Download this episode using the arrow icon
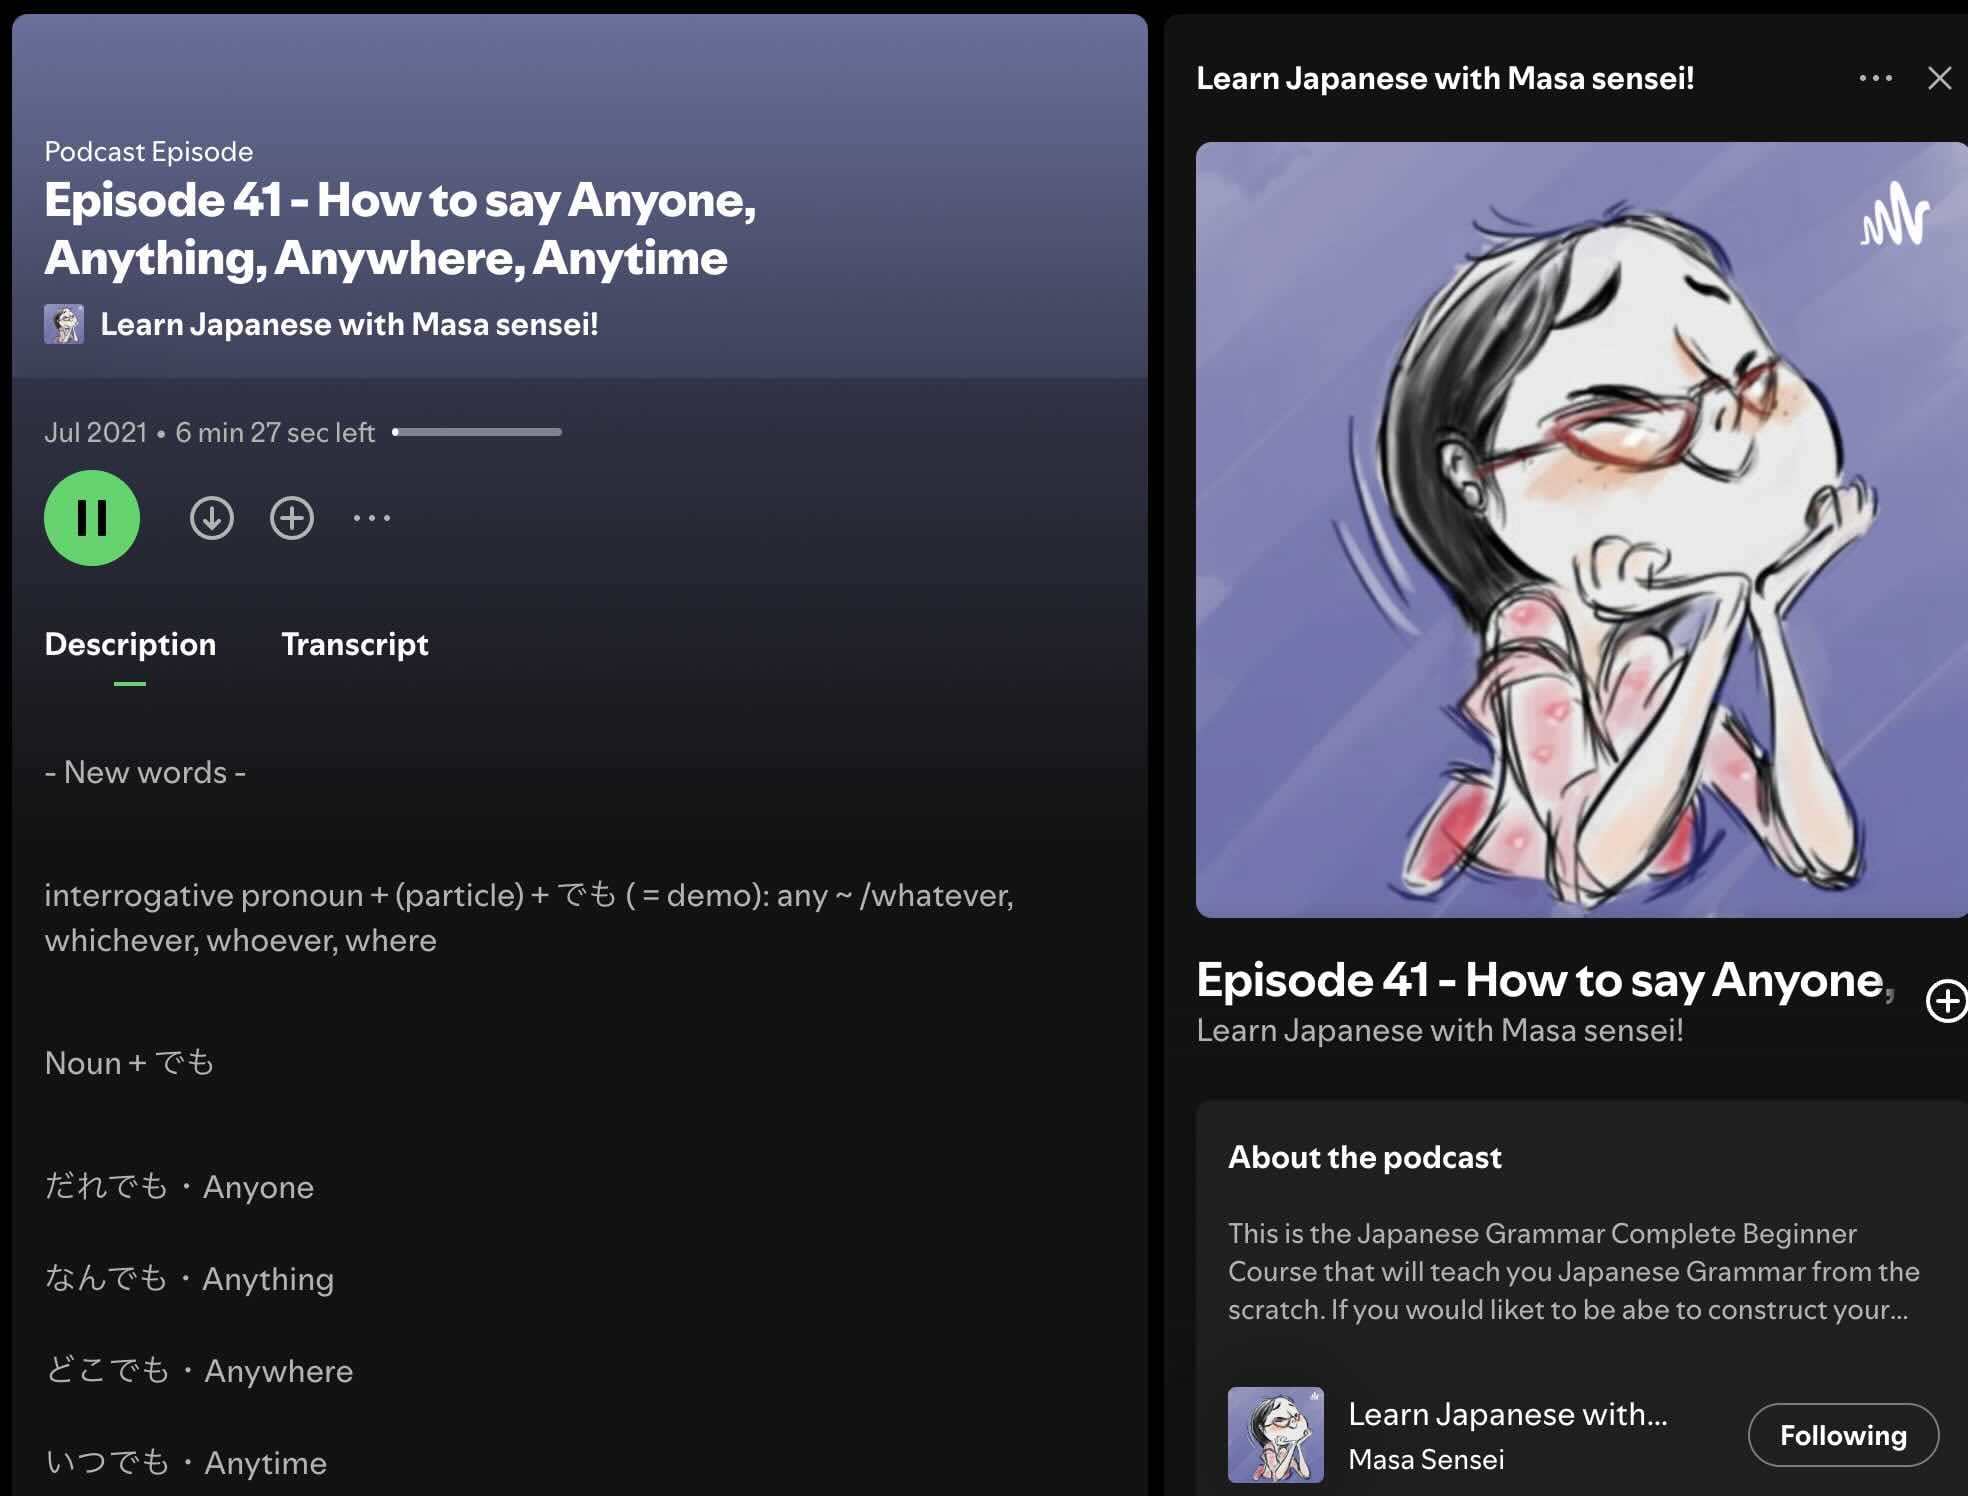Screen dimensions: 1968x1496 [212, 518]
